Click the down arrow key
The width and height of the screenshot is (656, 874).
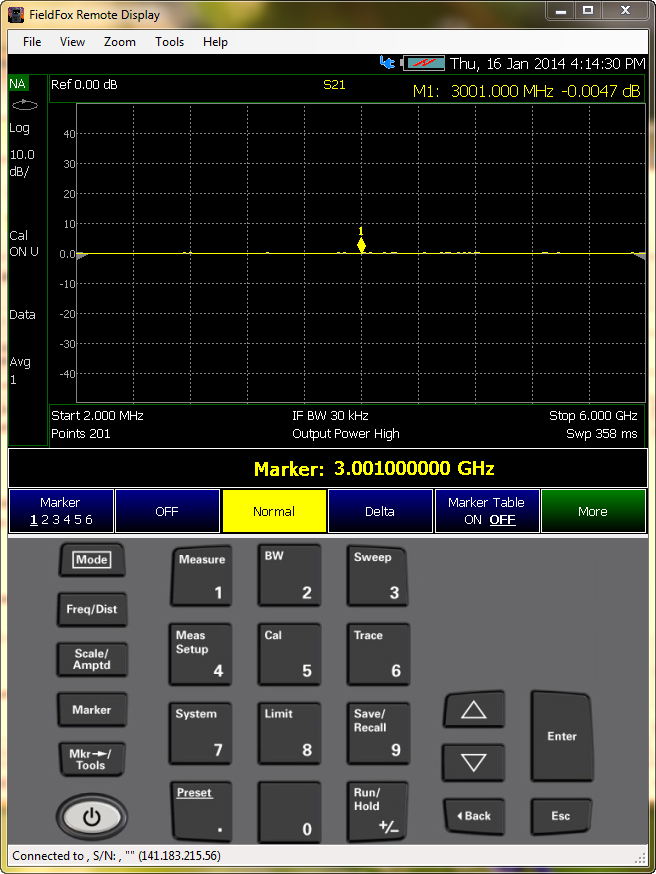(x=474, y=762)
